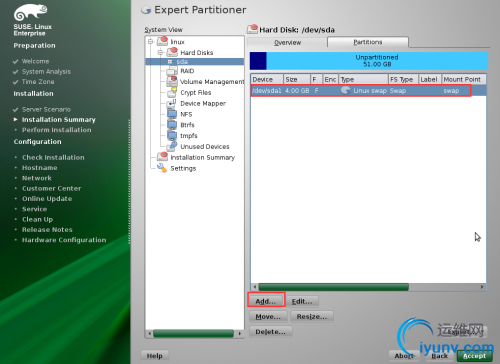This screenshot has width=500, height=364.
Task: Click Installation Summary step in the sidebar
Action: point(59,119)
